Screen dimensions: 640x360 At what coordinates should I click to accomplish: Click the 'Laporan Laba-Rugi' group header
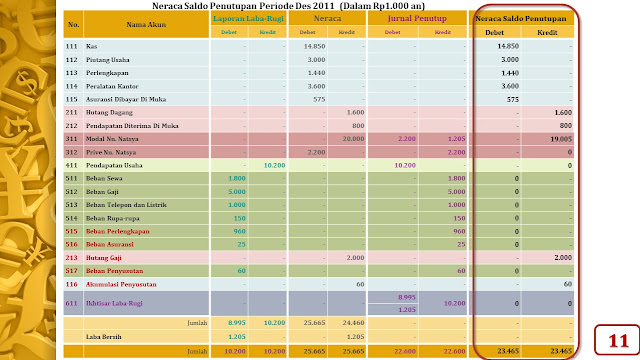248,18
